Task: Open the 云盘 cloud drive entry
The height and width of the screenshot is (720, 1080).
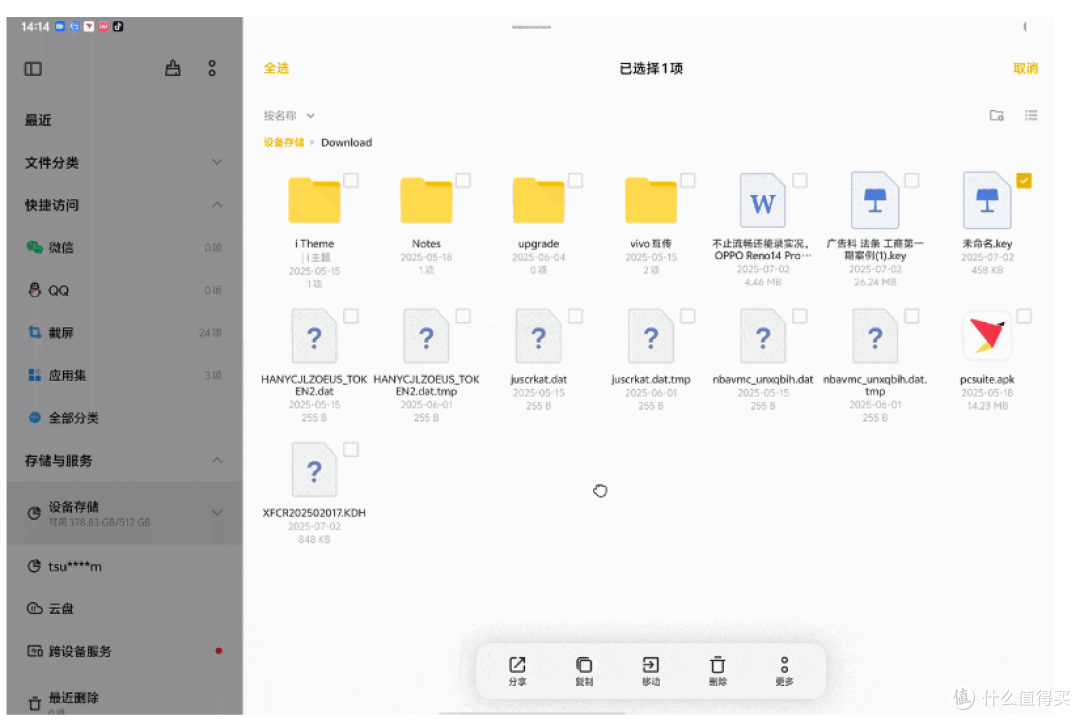Action: coord(124,608)
